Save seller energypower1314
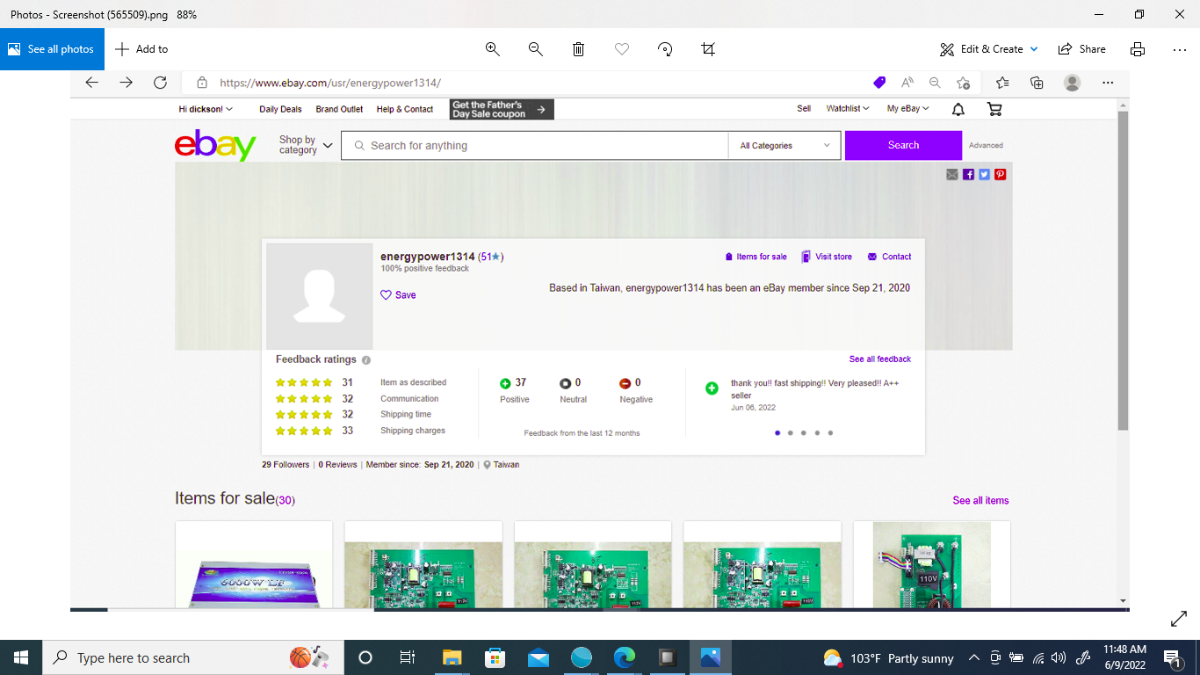1200x675 pixels. click(x=398, y=295)
